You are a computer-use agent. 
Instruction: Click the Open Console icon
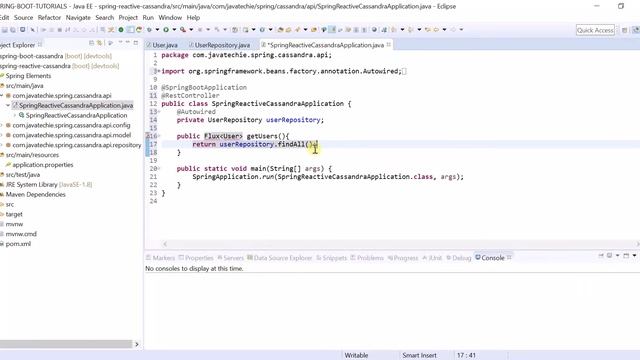click(x=626, y=256)
